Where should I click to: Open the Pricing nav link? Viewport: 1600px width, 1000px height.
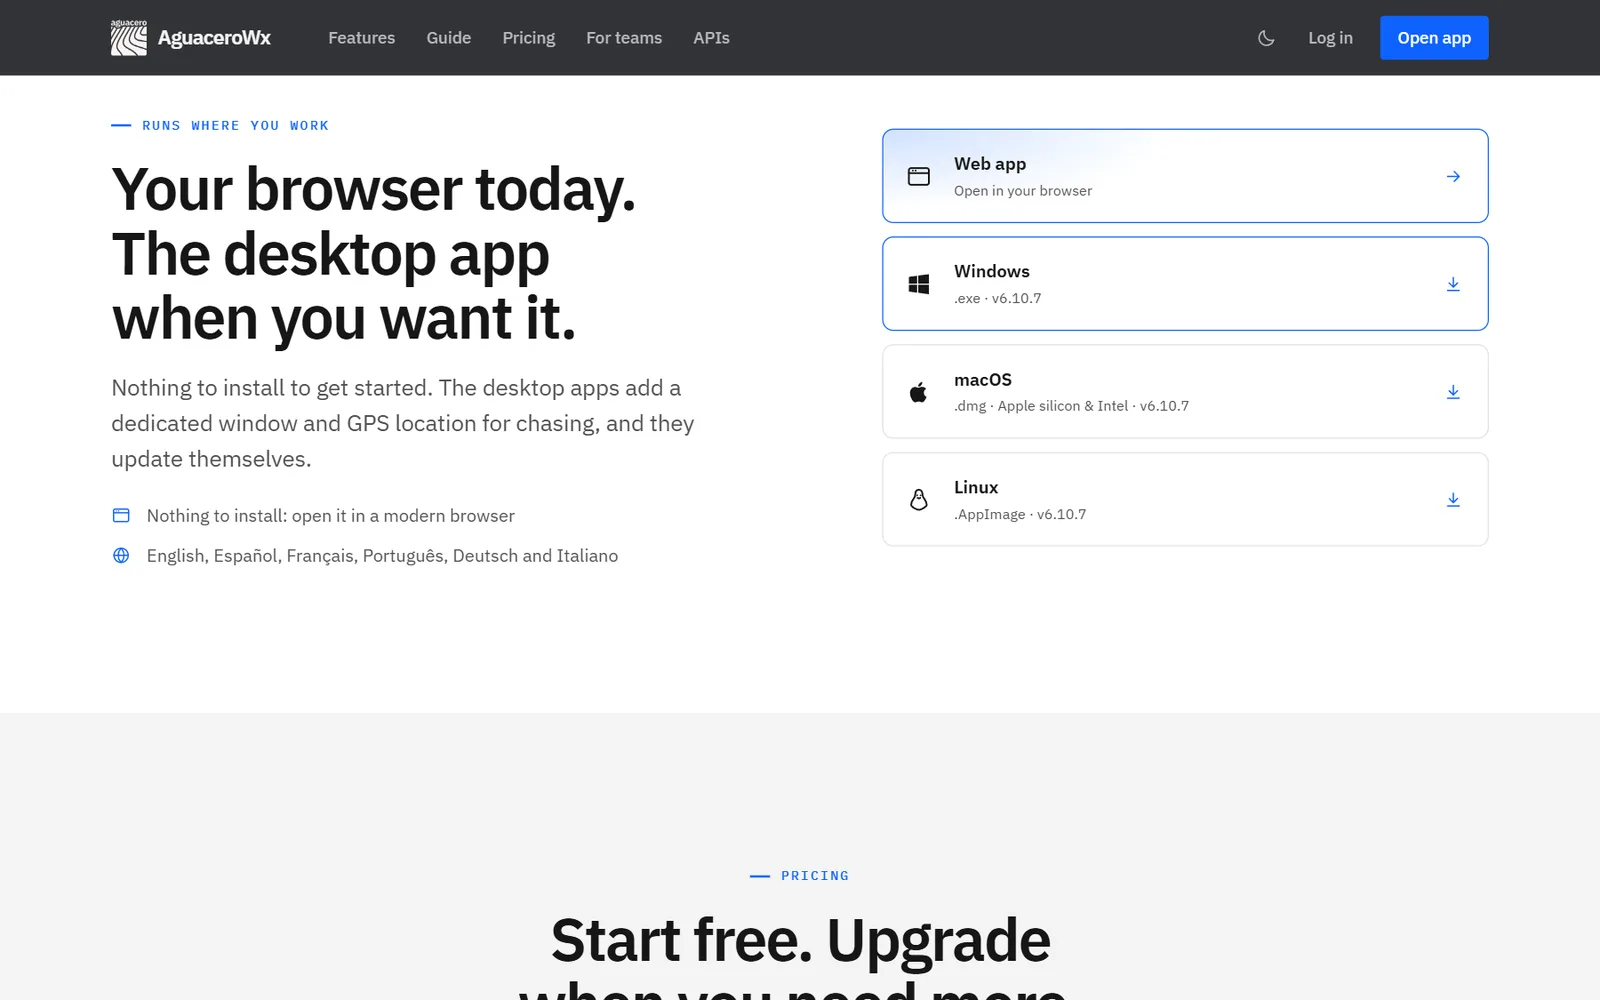[528, 38]
